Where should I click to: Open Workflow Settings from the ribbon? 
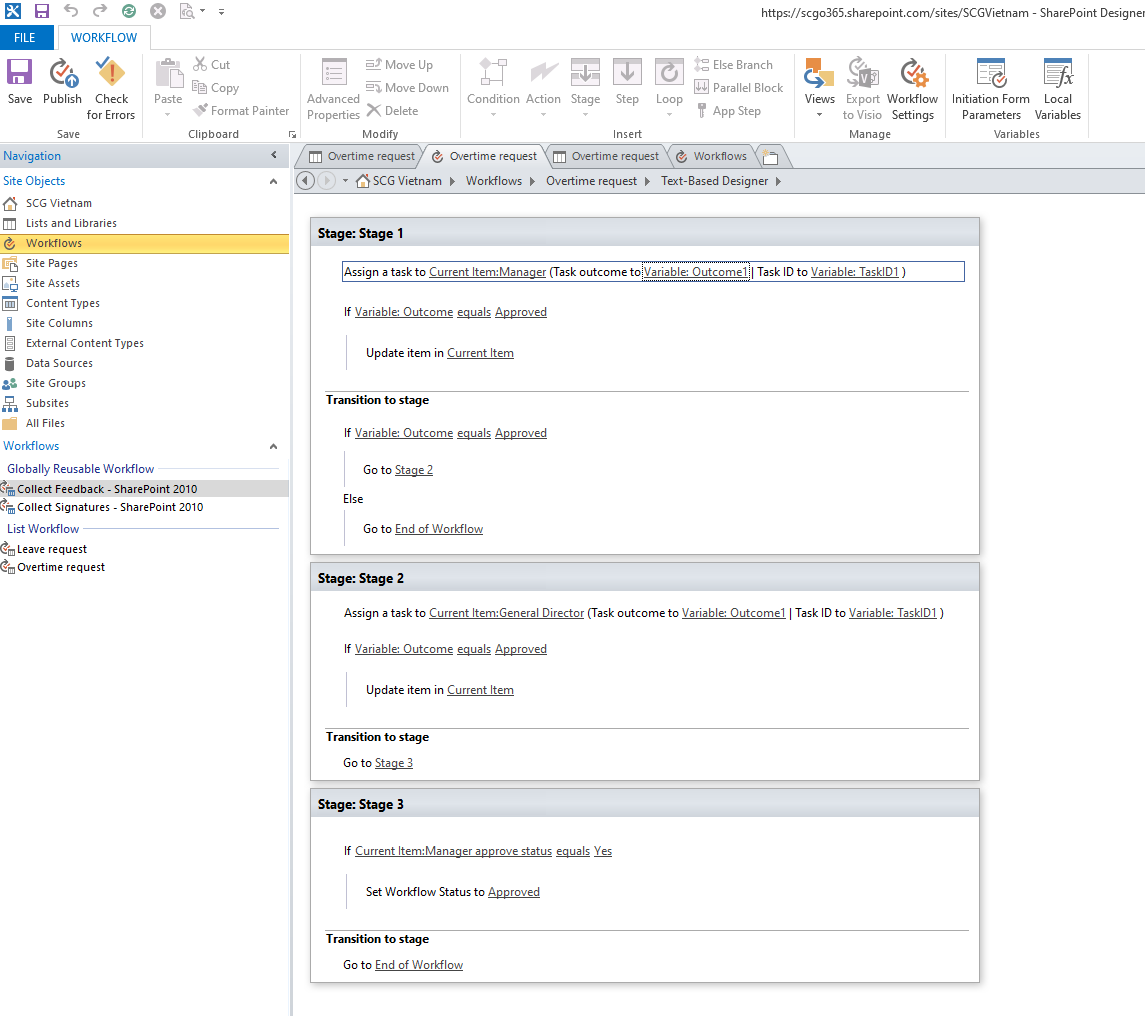(912, 74)
